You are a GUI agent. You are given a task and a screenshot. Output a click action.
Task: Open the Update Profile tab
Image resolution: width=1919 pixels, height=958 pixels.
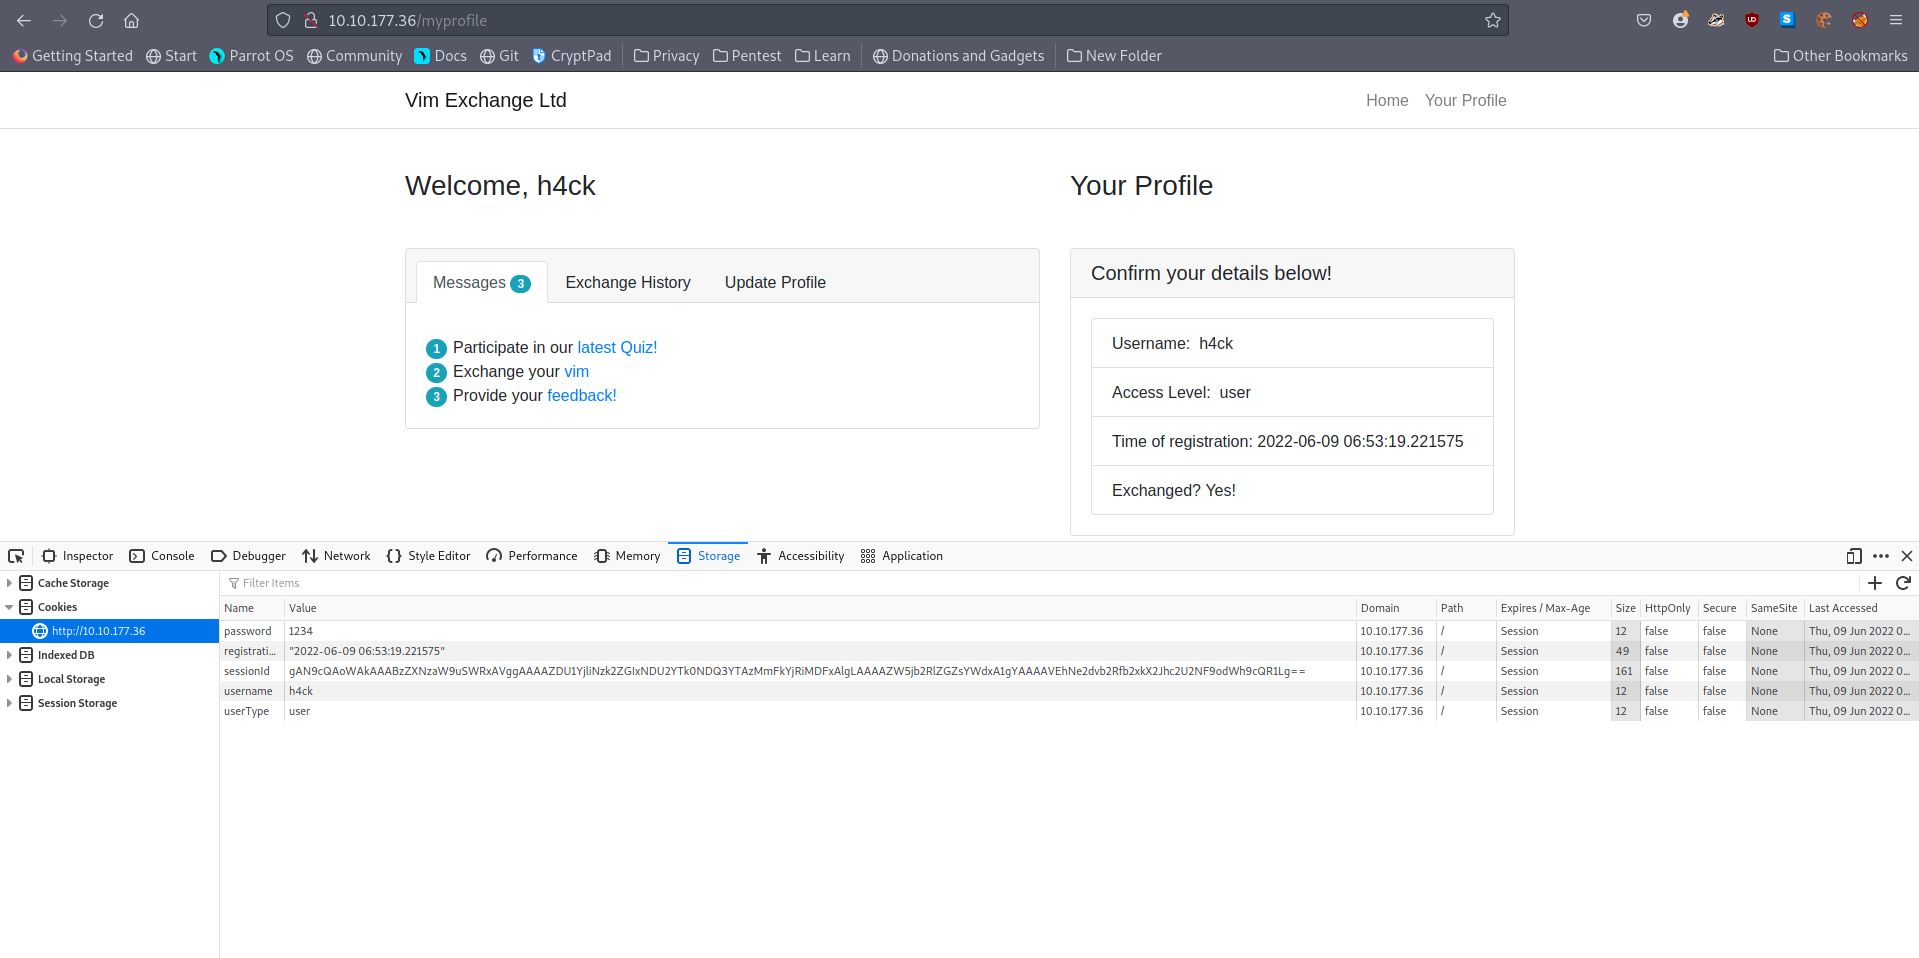(775, 283)
